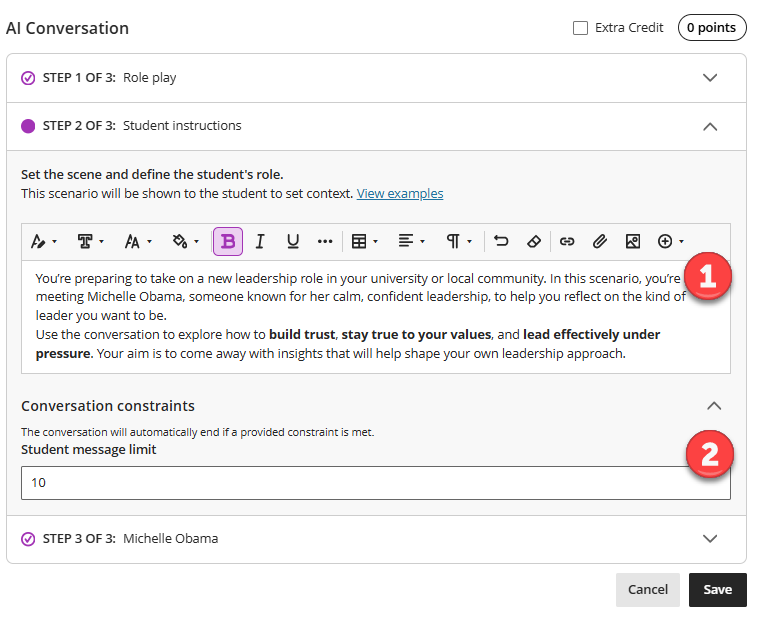Enable the Extra Credit checkbox

pyautogui.click(x=580, y=28)
